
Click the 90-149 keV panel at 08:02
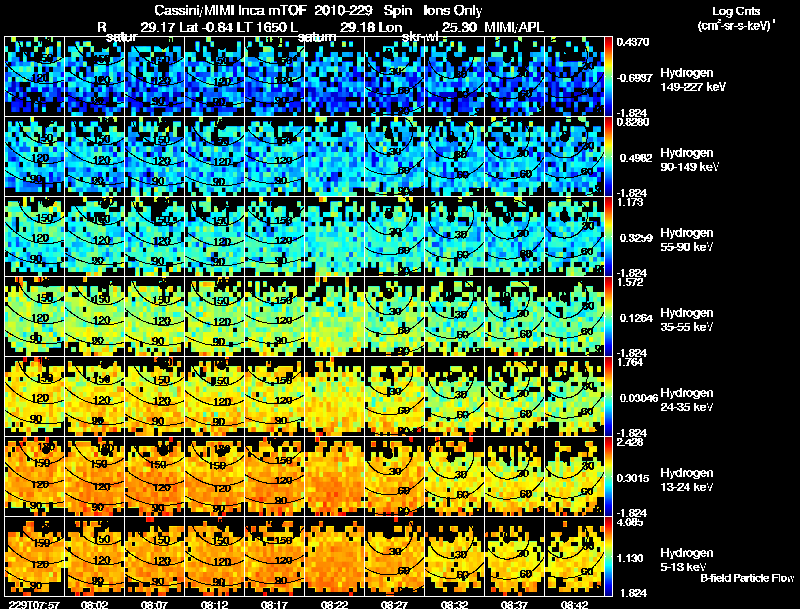tap(95, 157)
